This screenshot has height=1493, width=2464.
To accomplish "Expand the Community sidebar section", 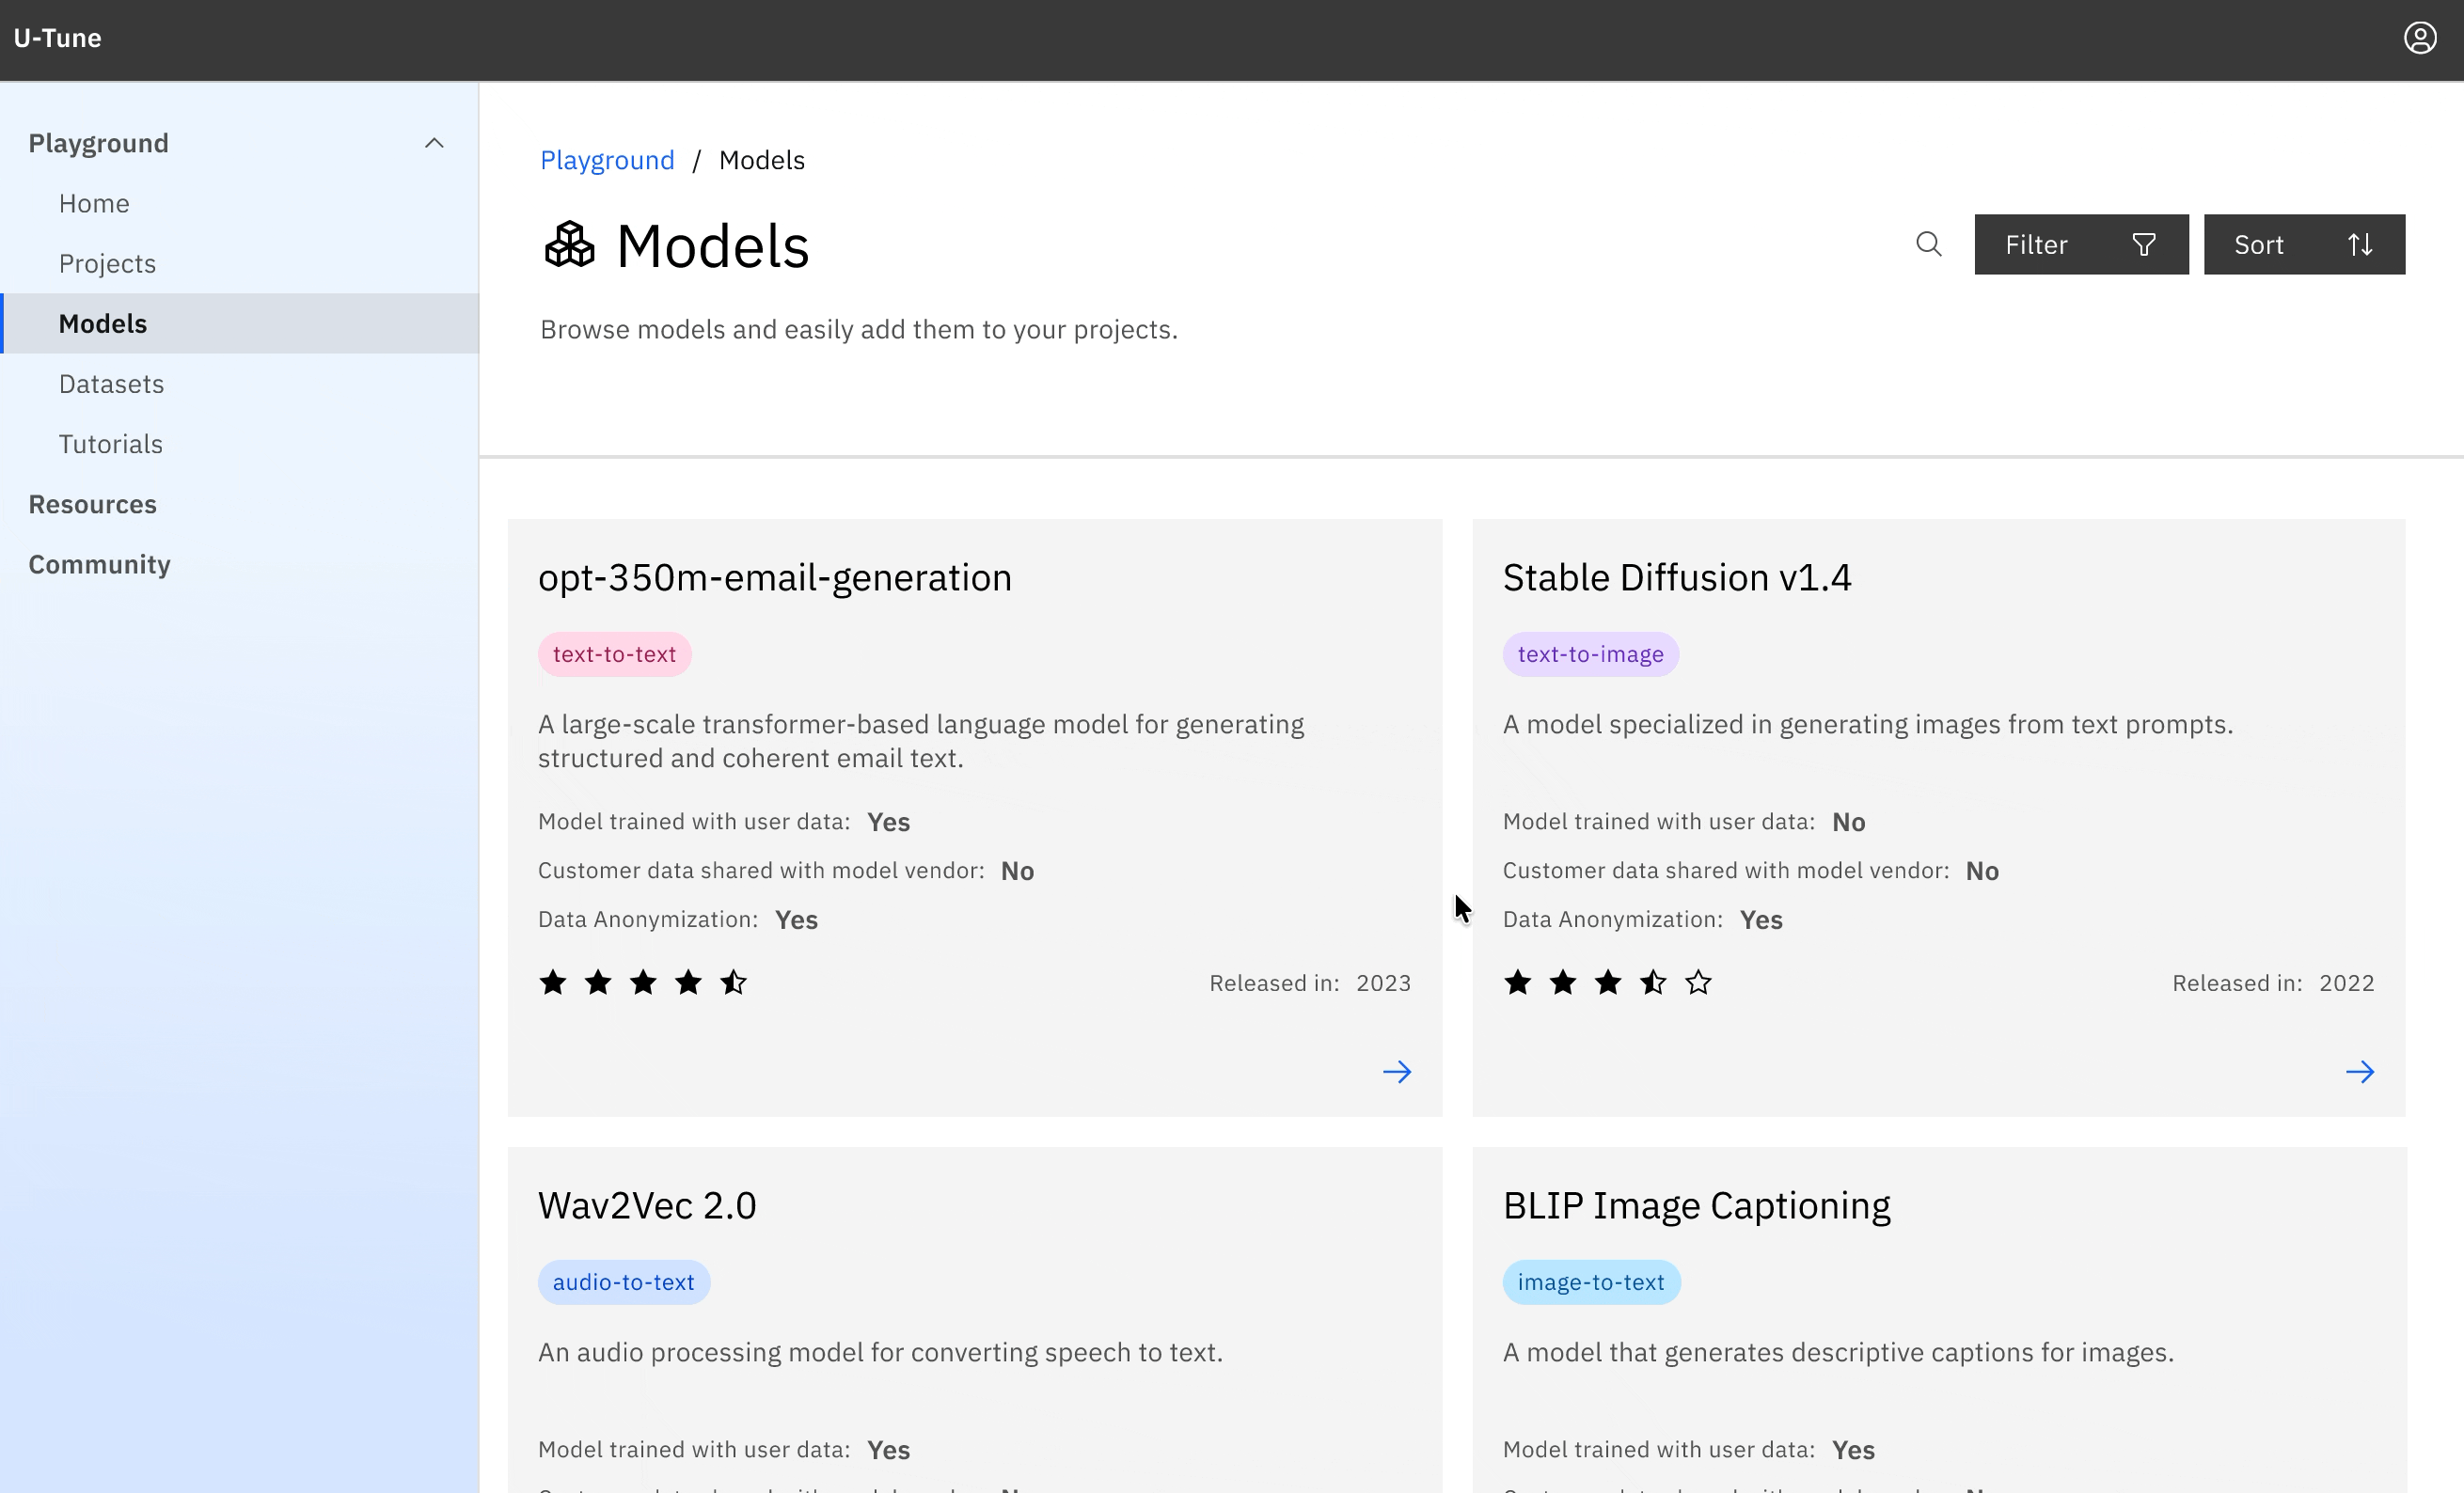I will [100, 564].
